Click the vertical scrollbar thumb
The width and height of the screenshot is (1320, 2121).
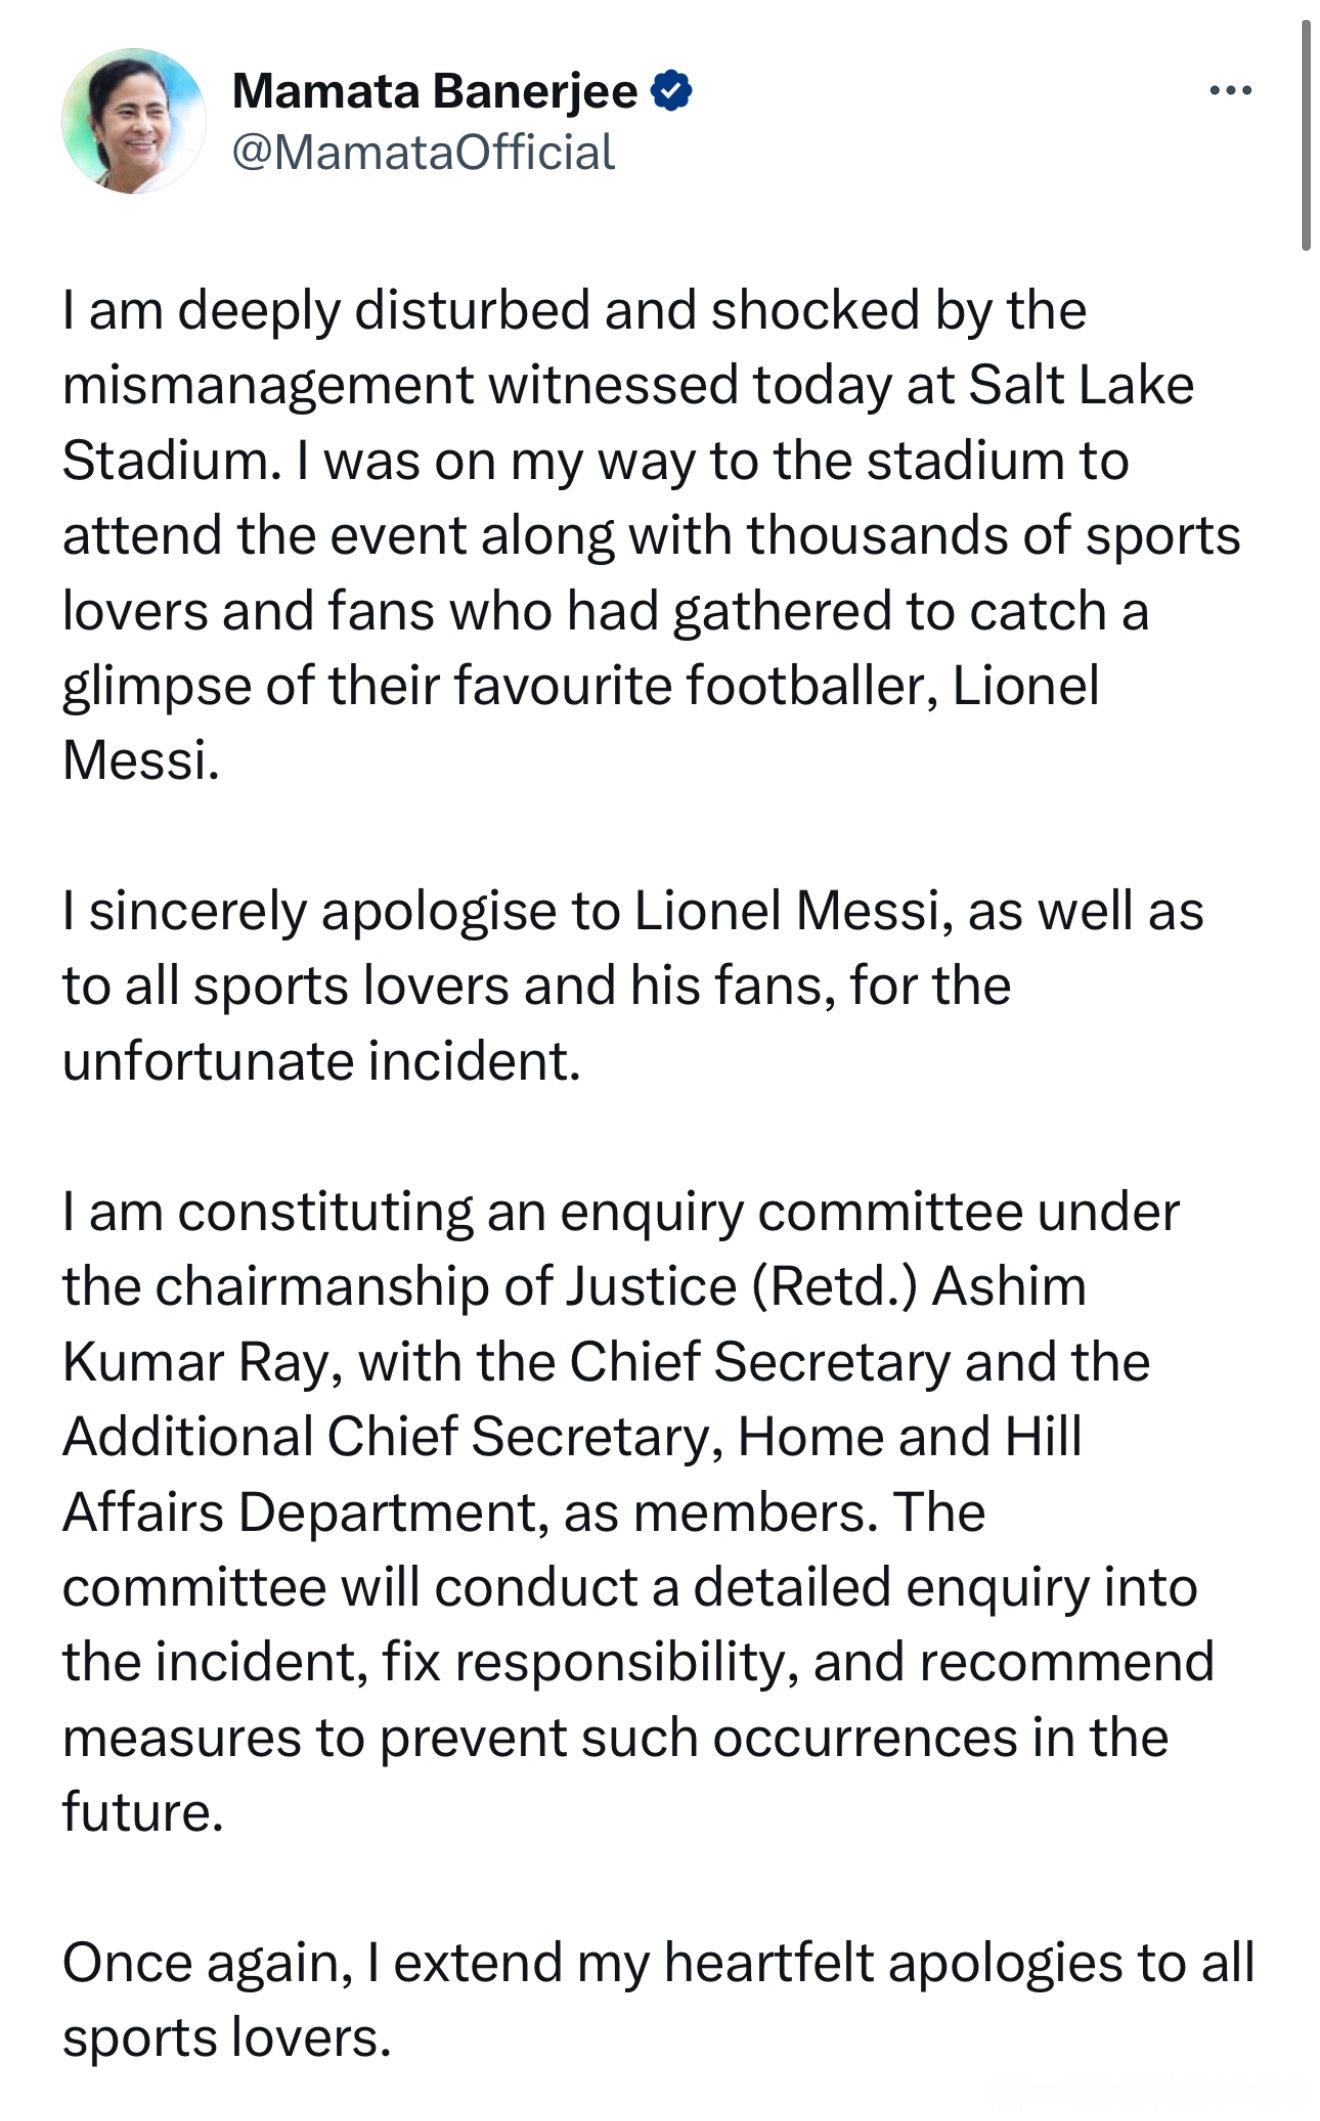pyautogui.click(x=1305, y=135)
